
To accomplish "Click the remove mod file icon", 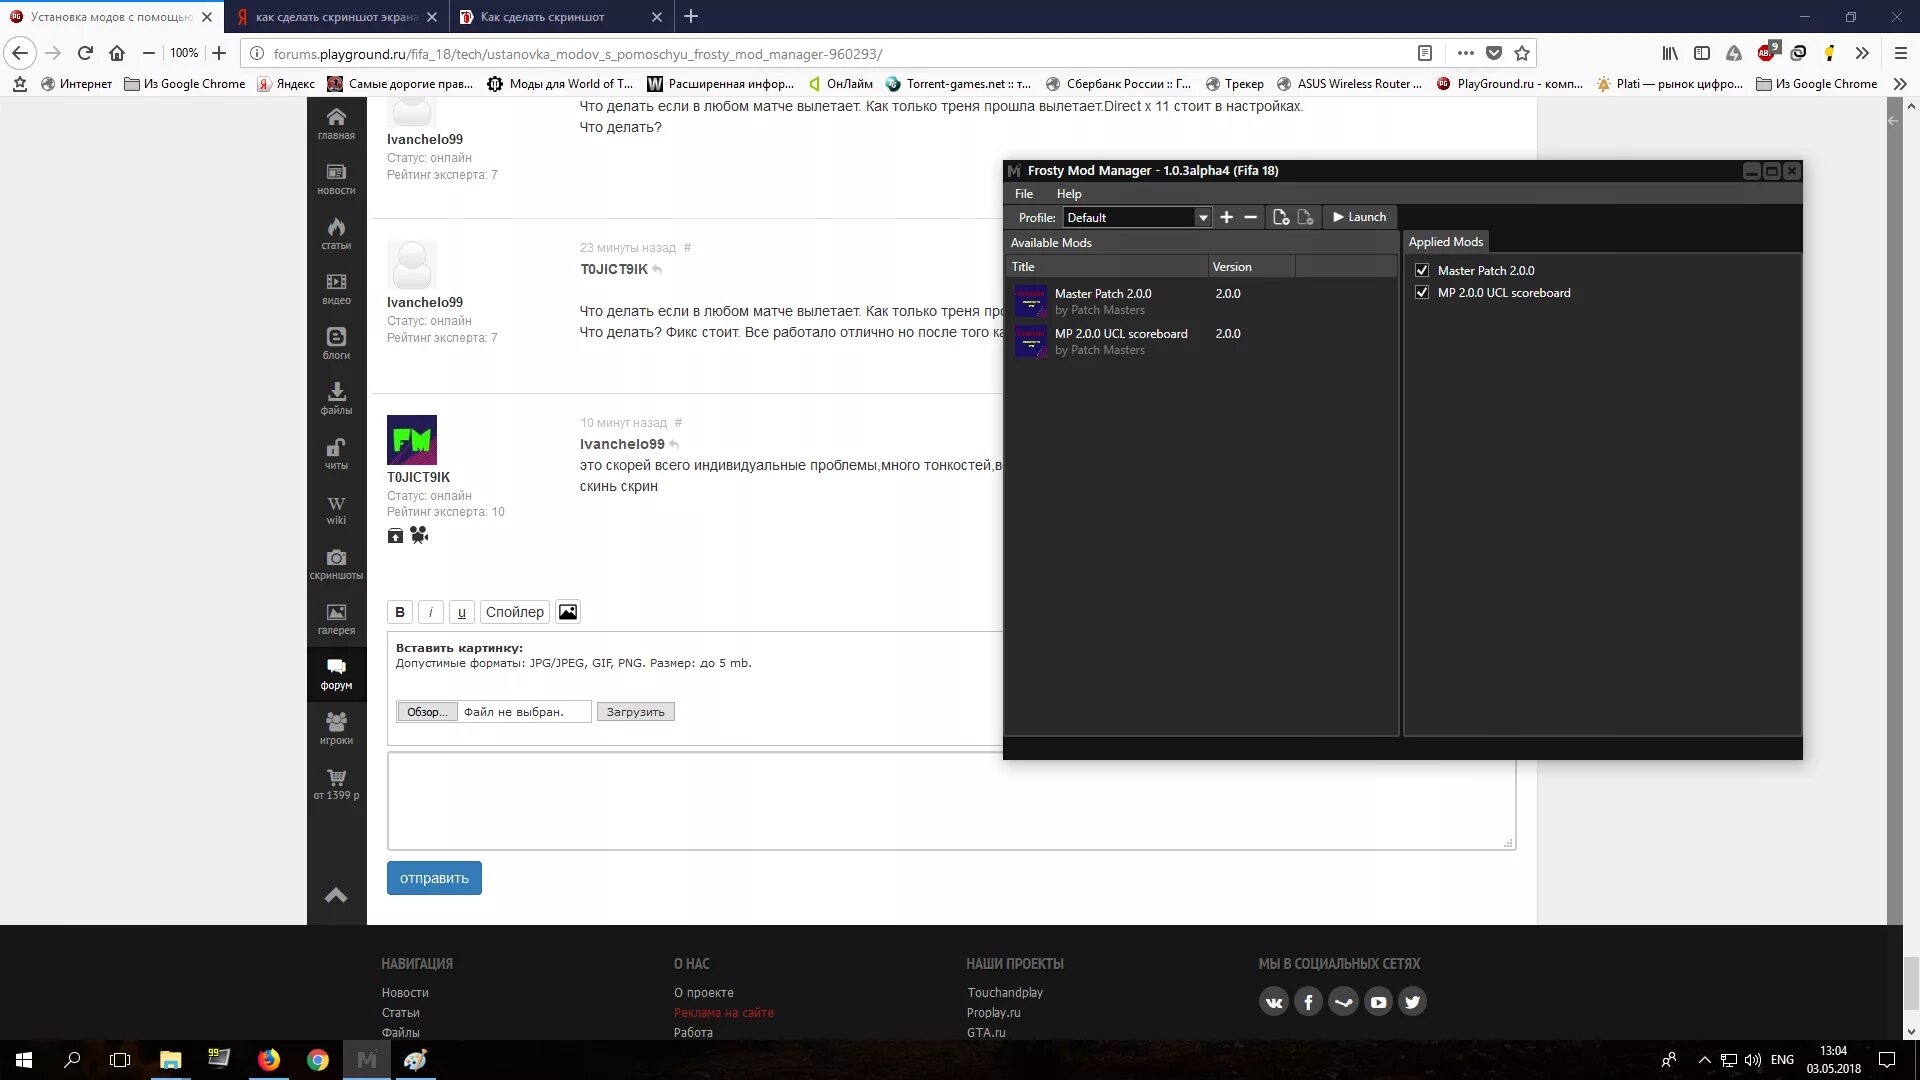I will [1305, 217].
